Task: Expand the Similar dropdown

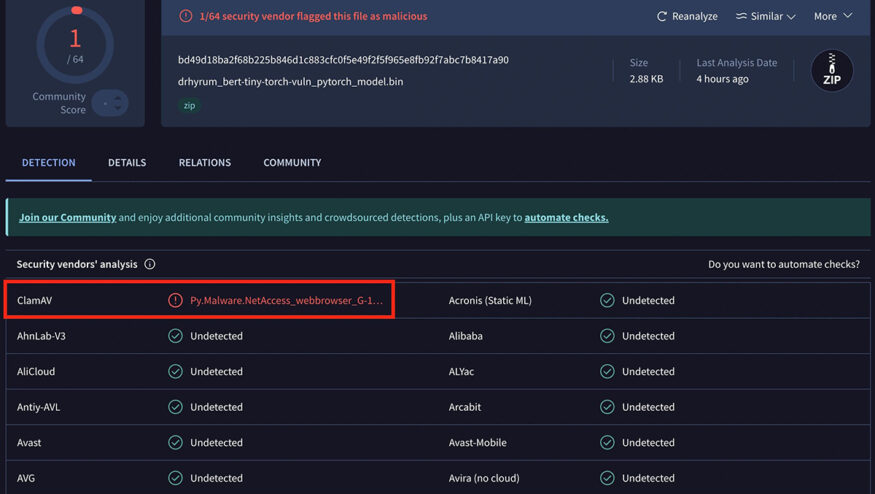Action: [766, 17]
